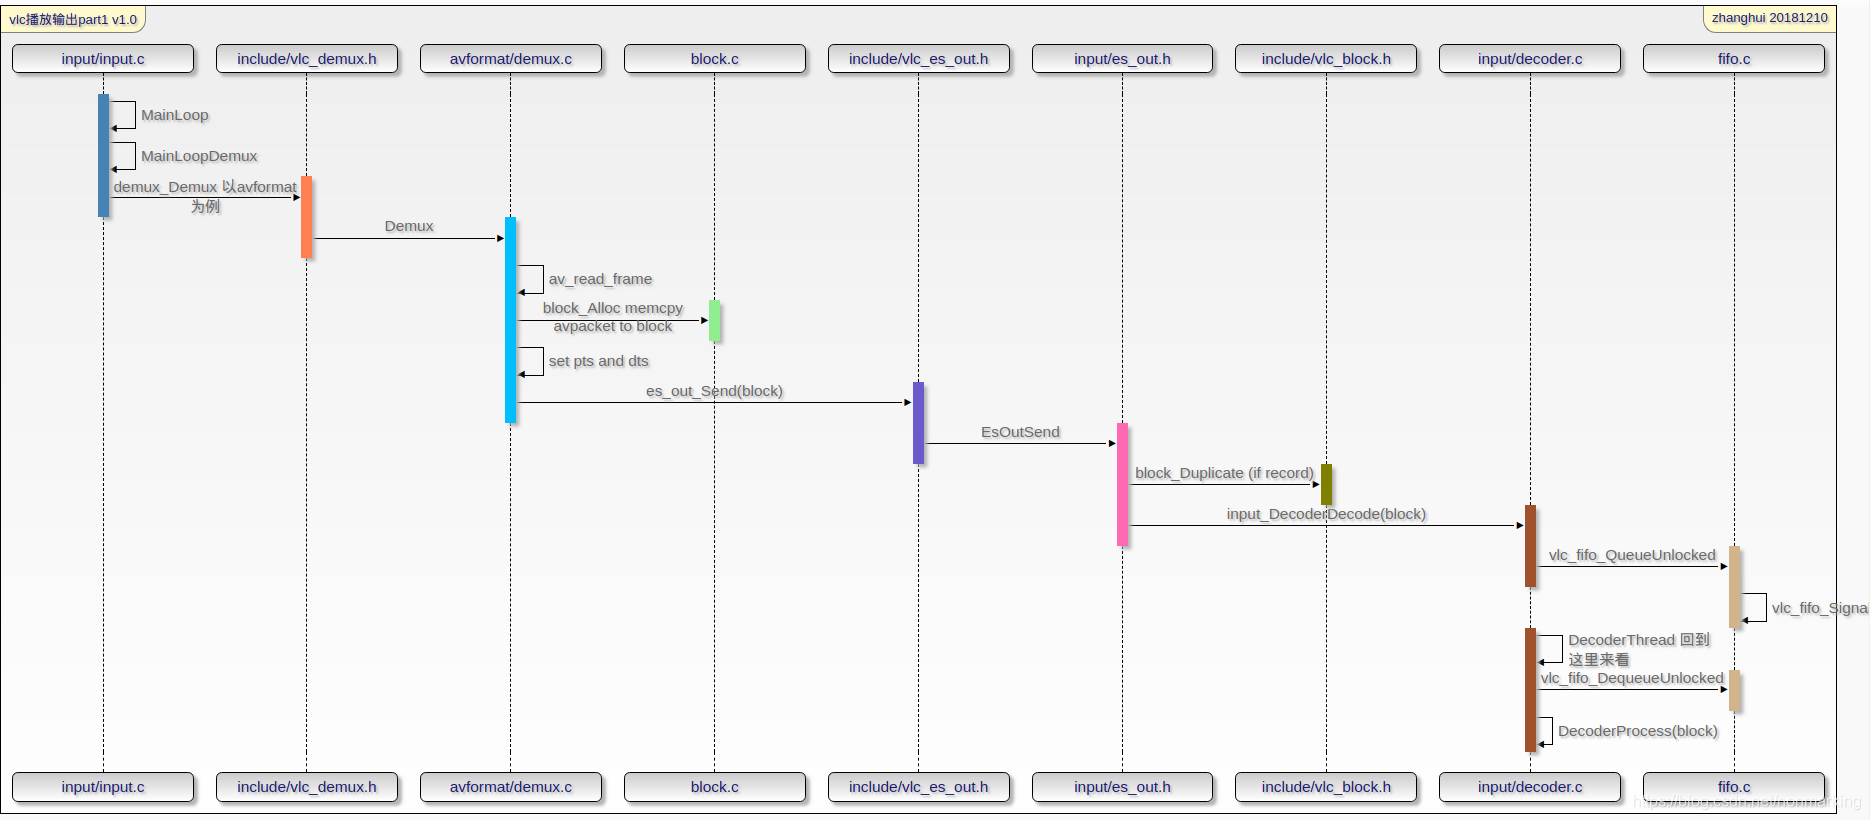Select top include/vlc_demux.h participant box

coord(307,59)
